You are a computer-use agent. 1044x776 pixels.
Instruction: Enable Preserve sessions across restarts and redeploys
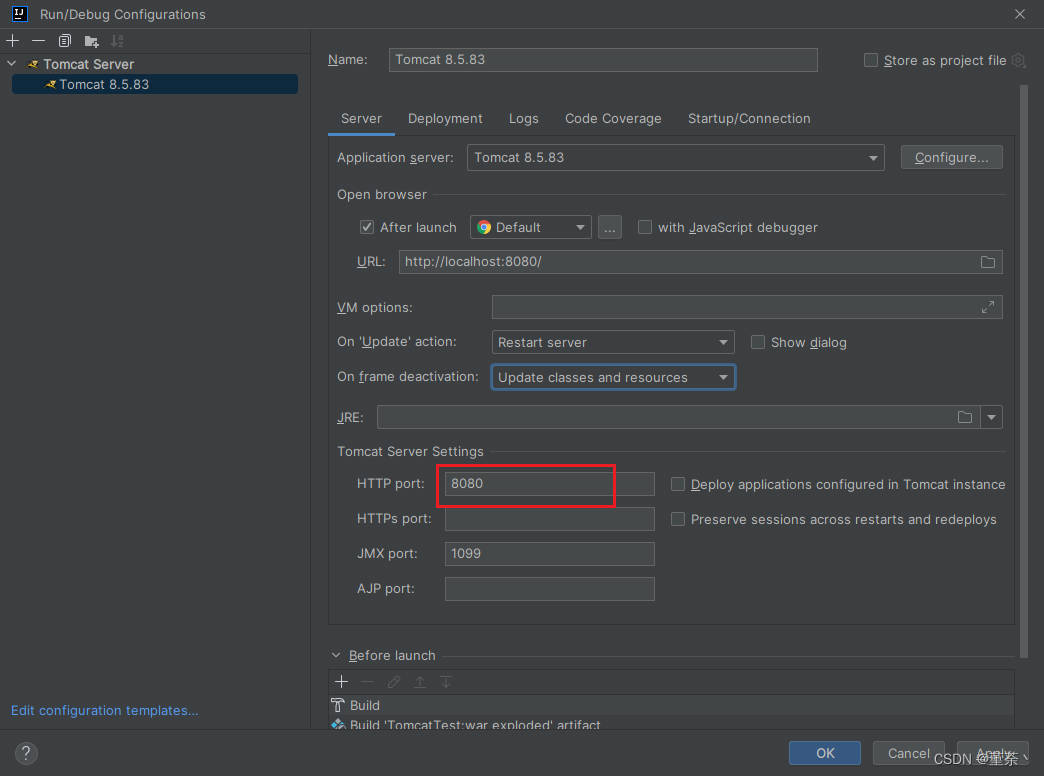(x=677, y=519)
